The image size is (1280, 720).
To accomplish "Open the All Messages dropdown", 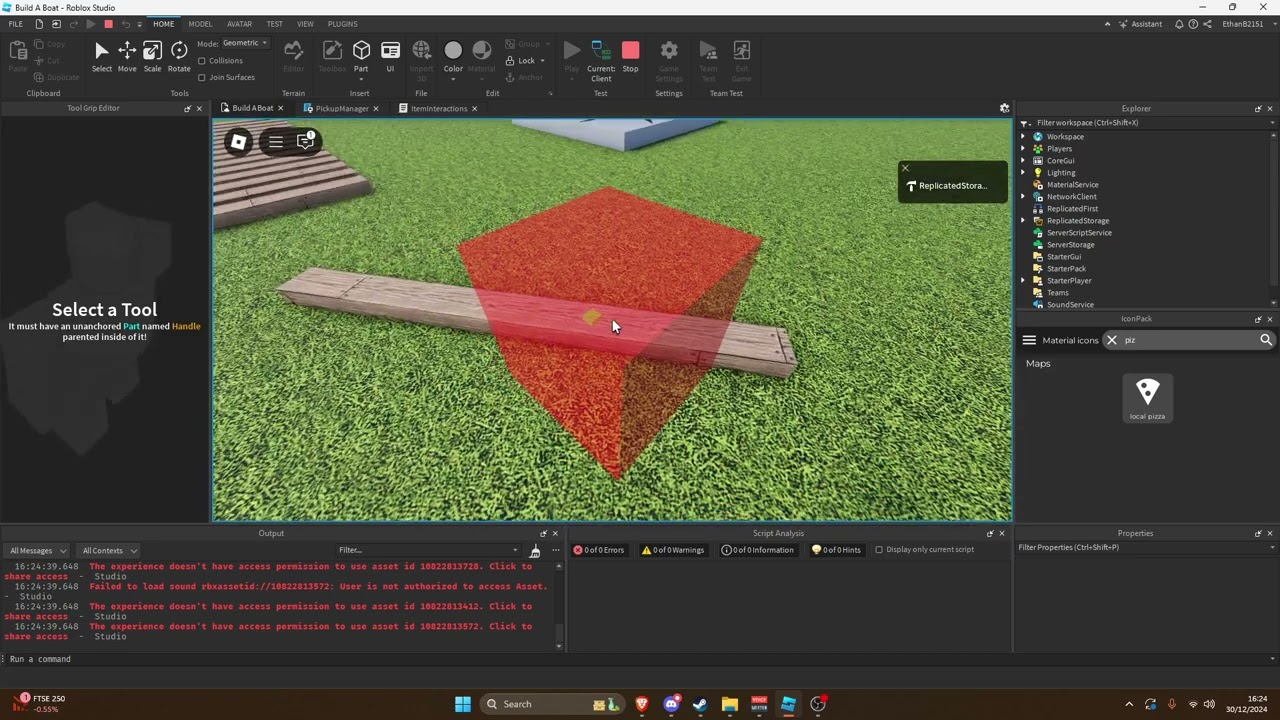I will click(x=37, y=551).
